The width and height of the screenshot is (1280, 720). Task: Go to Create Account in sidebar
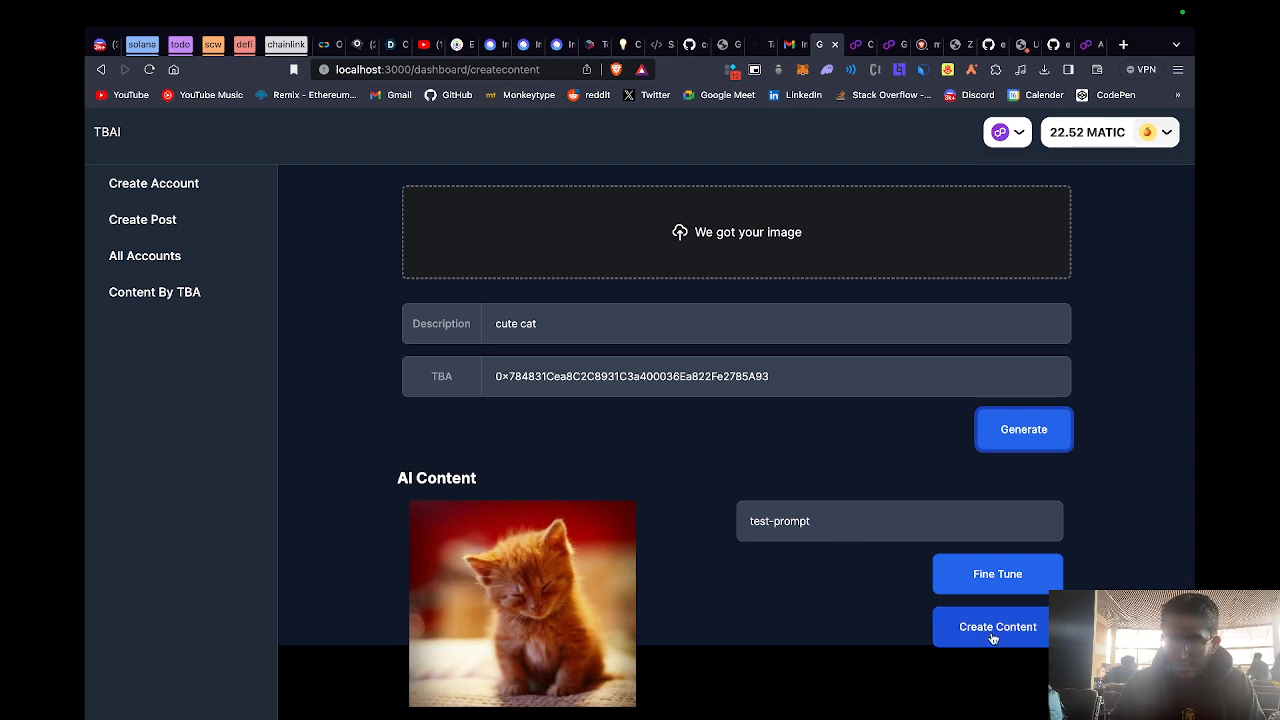[x=154, y=183]
